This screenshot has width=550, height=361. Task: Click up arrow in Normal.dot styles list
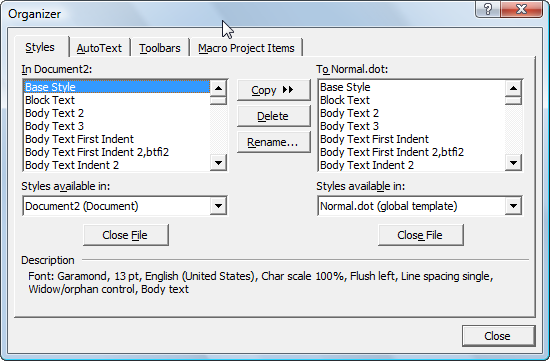pos(513,88)
